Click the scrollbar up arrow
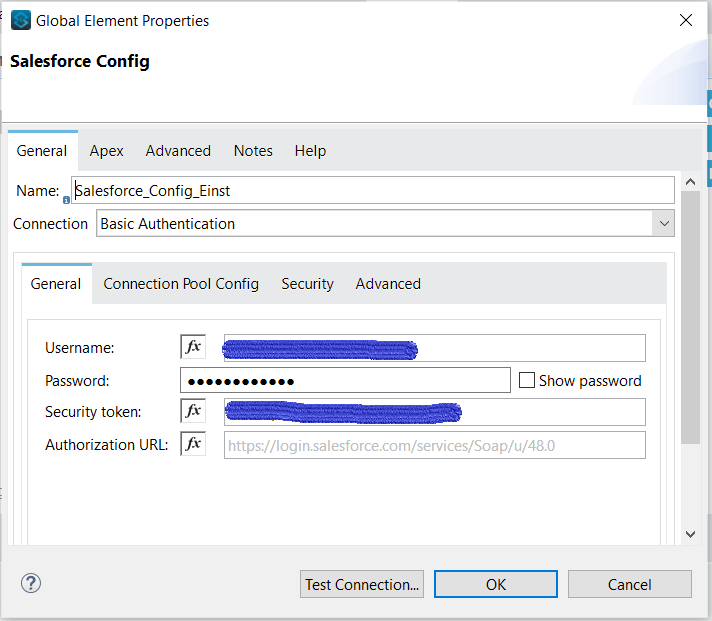The height and width of the screenshot is (621, 712). click(691, 182)
